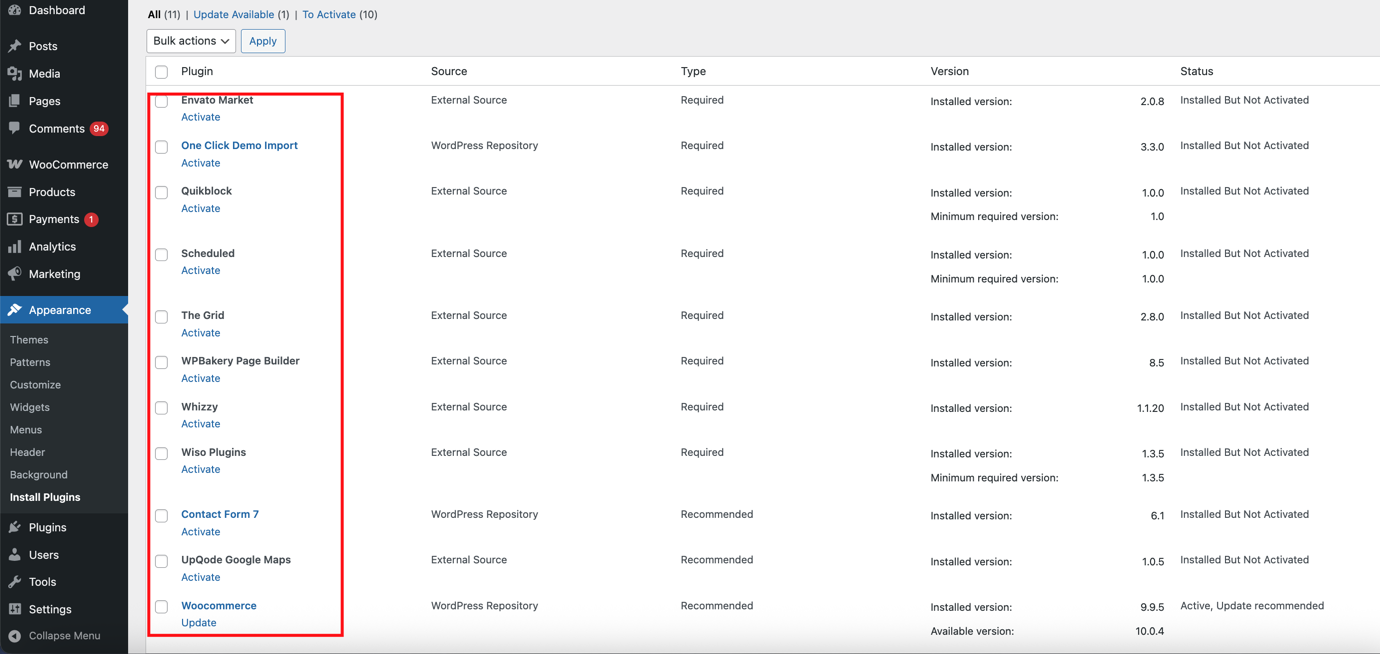Click the Tools wrench icon
Image resolution: width=1381 pixels, height=654 pixels.
15,582
